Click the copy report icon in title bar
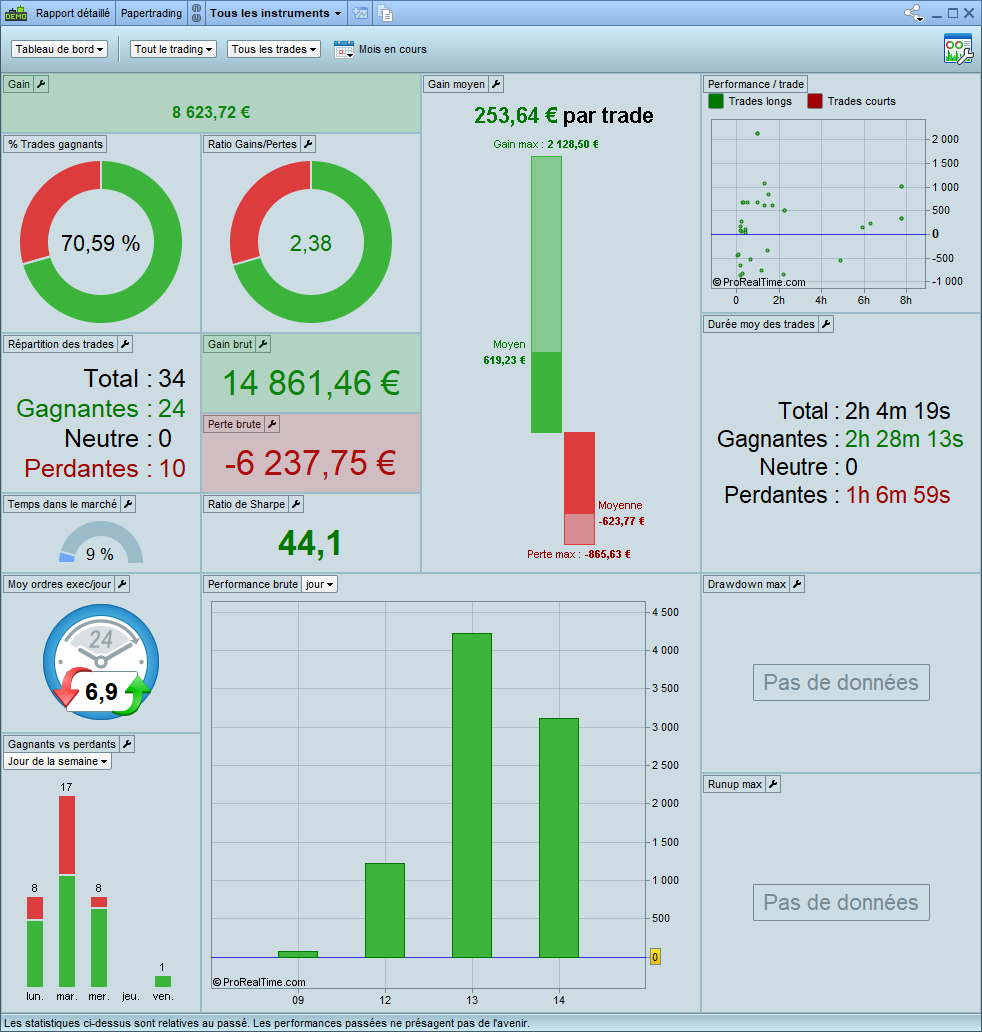 tap(386, 13)
